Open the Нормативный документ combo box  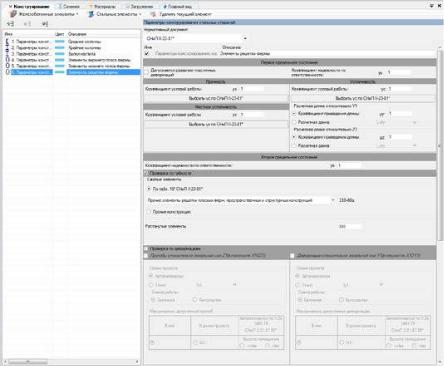click(x=196, y=38)
